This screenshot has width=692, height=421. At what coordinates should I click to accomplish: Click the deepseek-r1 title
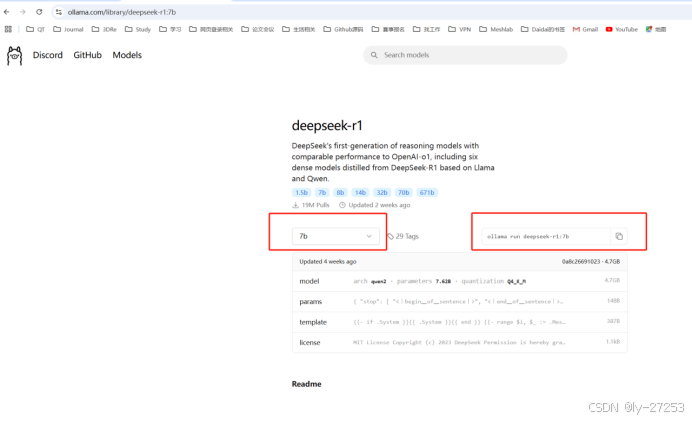pos(327,126)
